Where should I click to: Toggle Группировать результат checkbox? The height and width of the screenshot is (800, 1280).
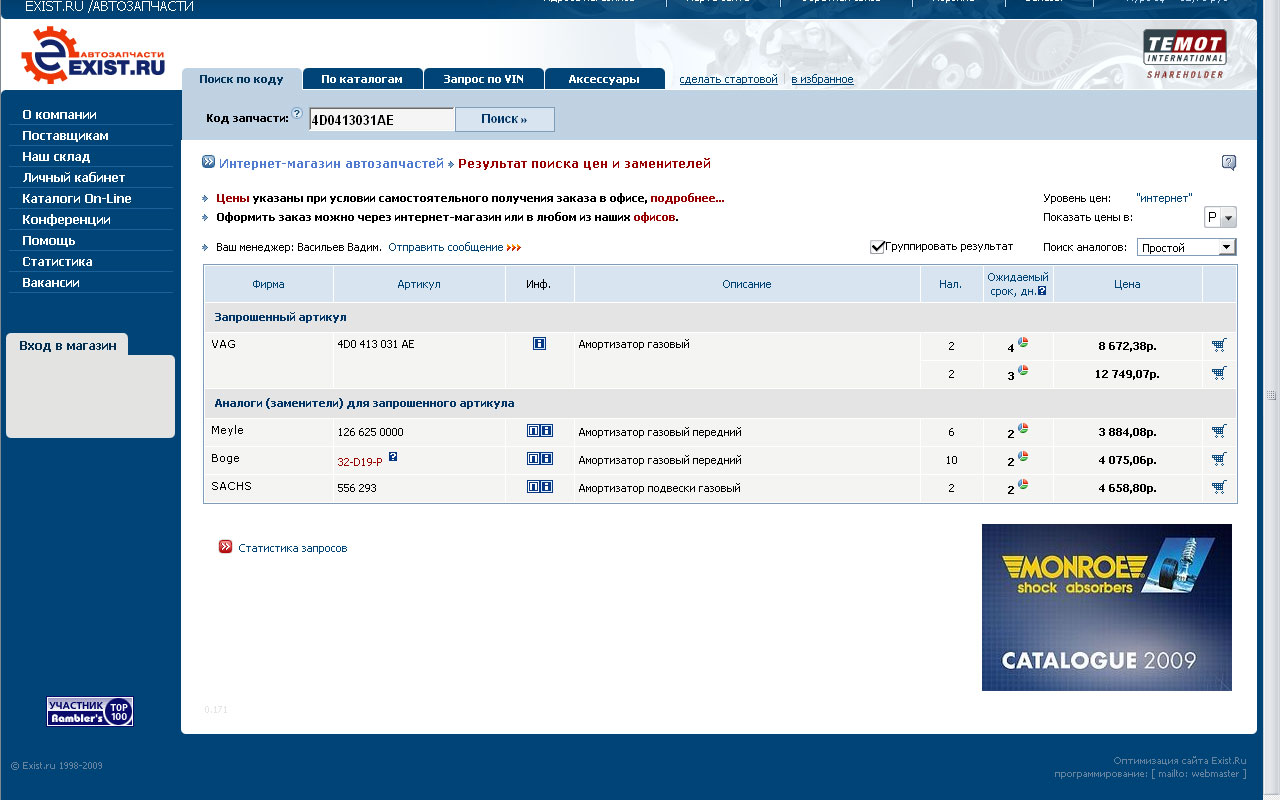click(x=877, y=247)
